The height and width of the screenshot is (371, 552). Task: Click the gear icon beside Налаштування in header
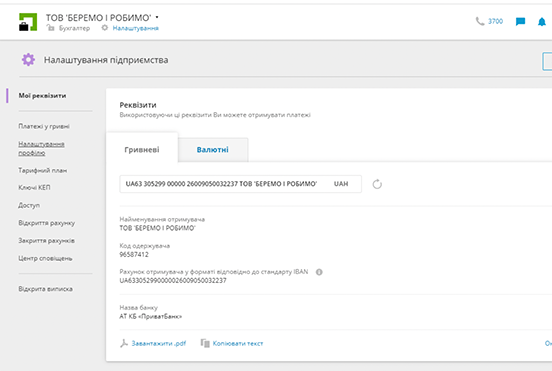click(x=105, y=28)
